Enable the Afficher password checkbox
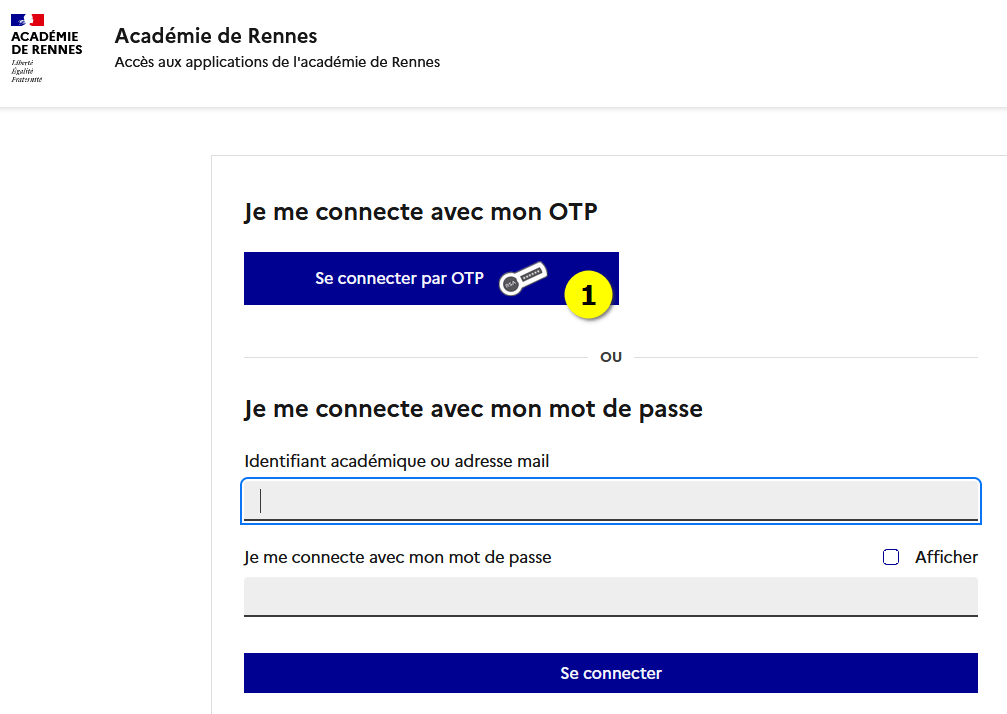 click(x=891, y=557)
